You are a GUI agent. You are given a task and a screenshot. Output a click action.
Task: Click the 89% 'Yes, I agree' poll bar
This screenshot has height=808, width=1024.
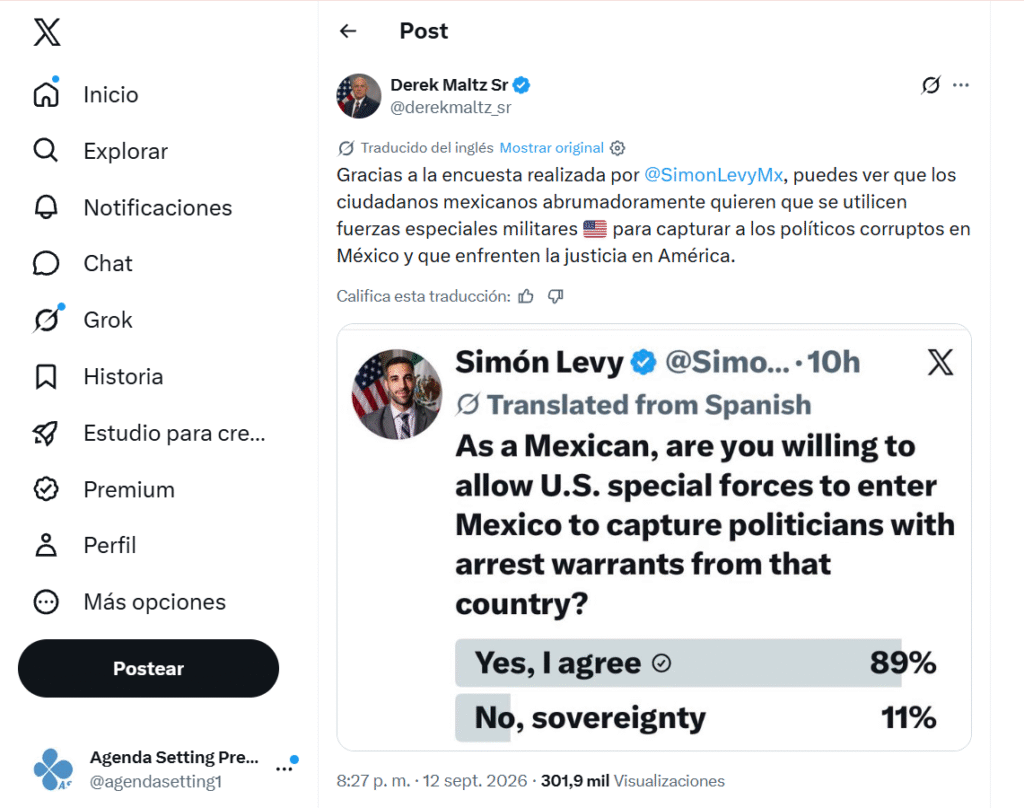click(696, 663)
